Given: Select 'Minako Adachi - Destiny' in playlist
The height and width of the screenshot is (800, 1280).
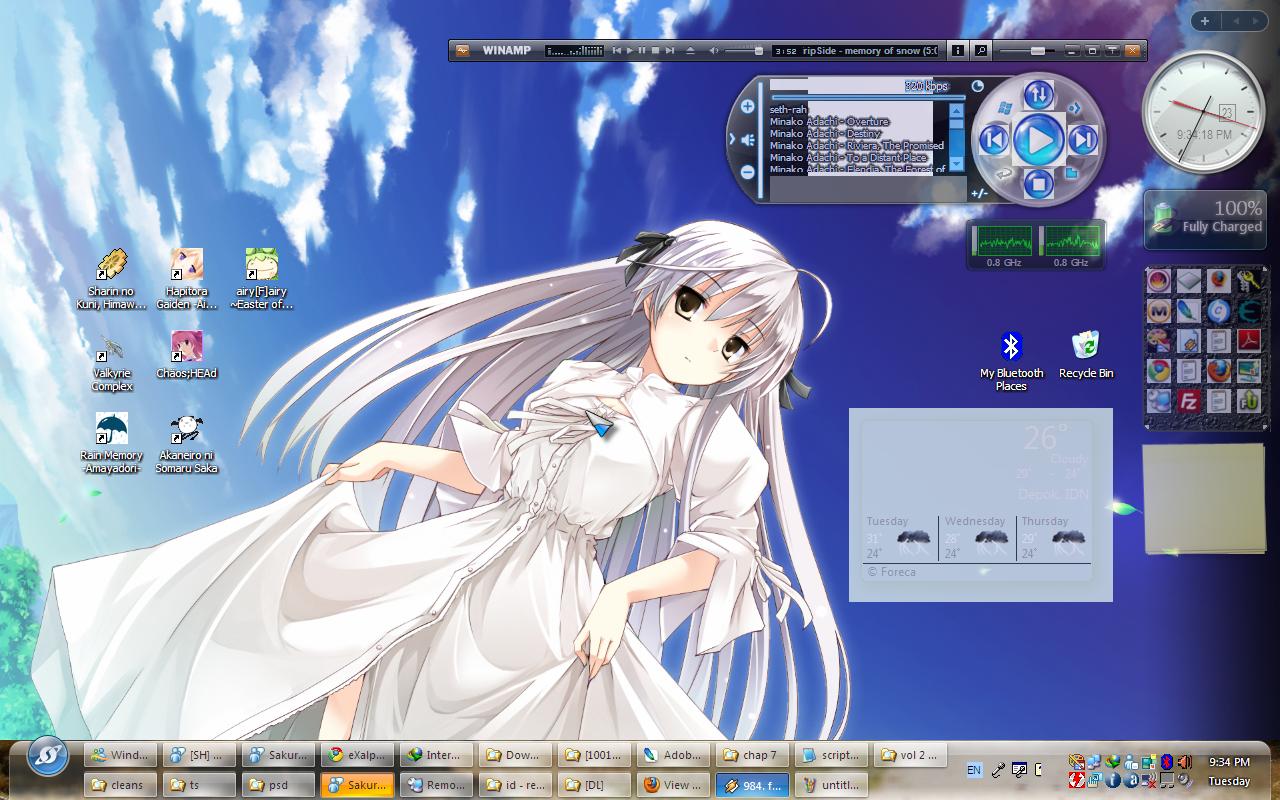Looking at the screenshot, I should (825, 133).
